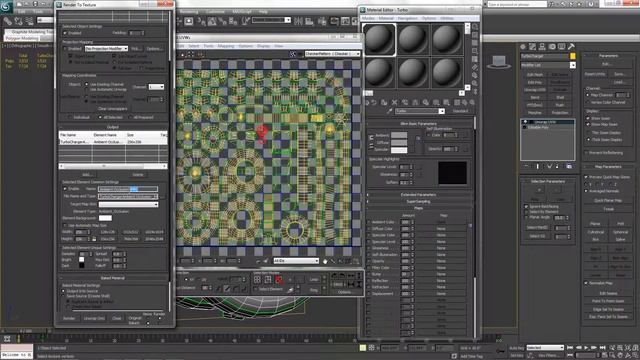Open the No Projection Modifier dropdown
Image resolution: width=640 pixels, height=360 pixels.
tap(106, 49)
